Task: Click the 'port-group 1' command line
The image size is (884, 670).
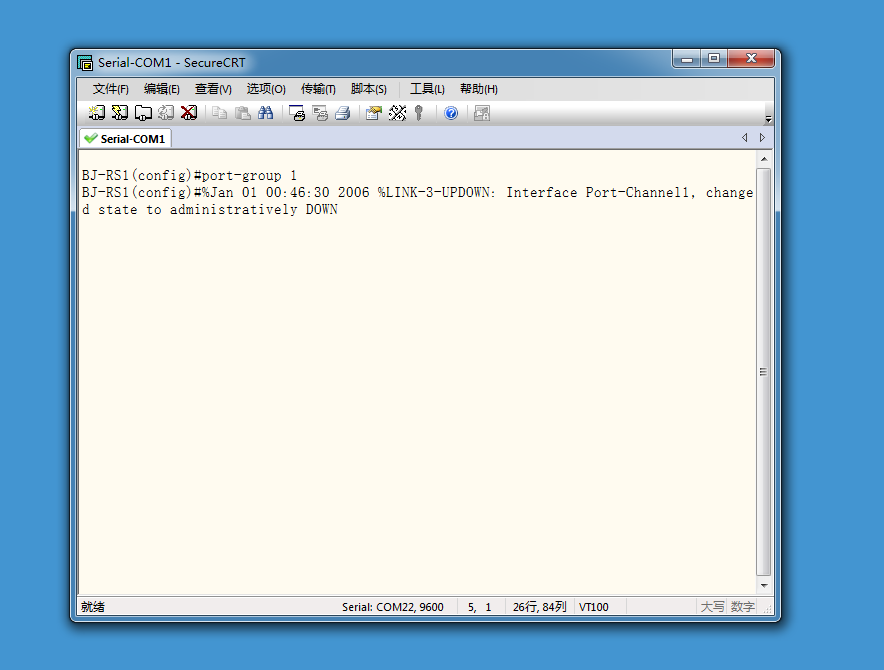Action: [x=189, y=175]
